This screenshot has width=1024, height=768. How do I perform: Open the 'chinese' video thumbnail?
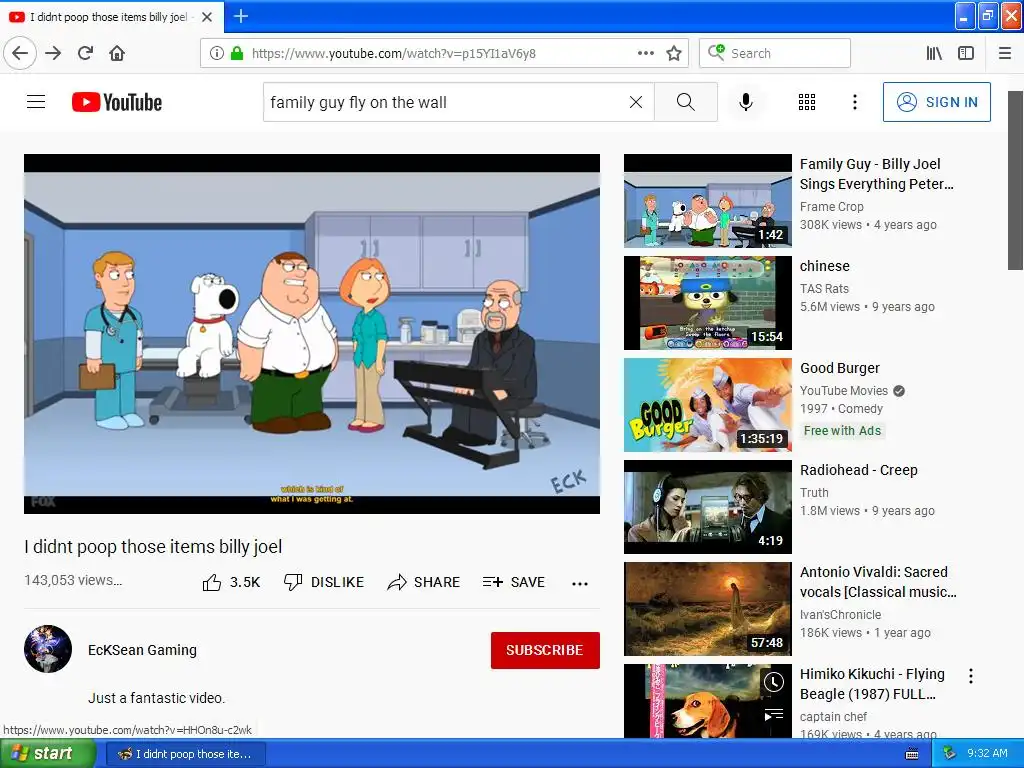pyautogui.click(x=708, y=303)
